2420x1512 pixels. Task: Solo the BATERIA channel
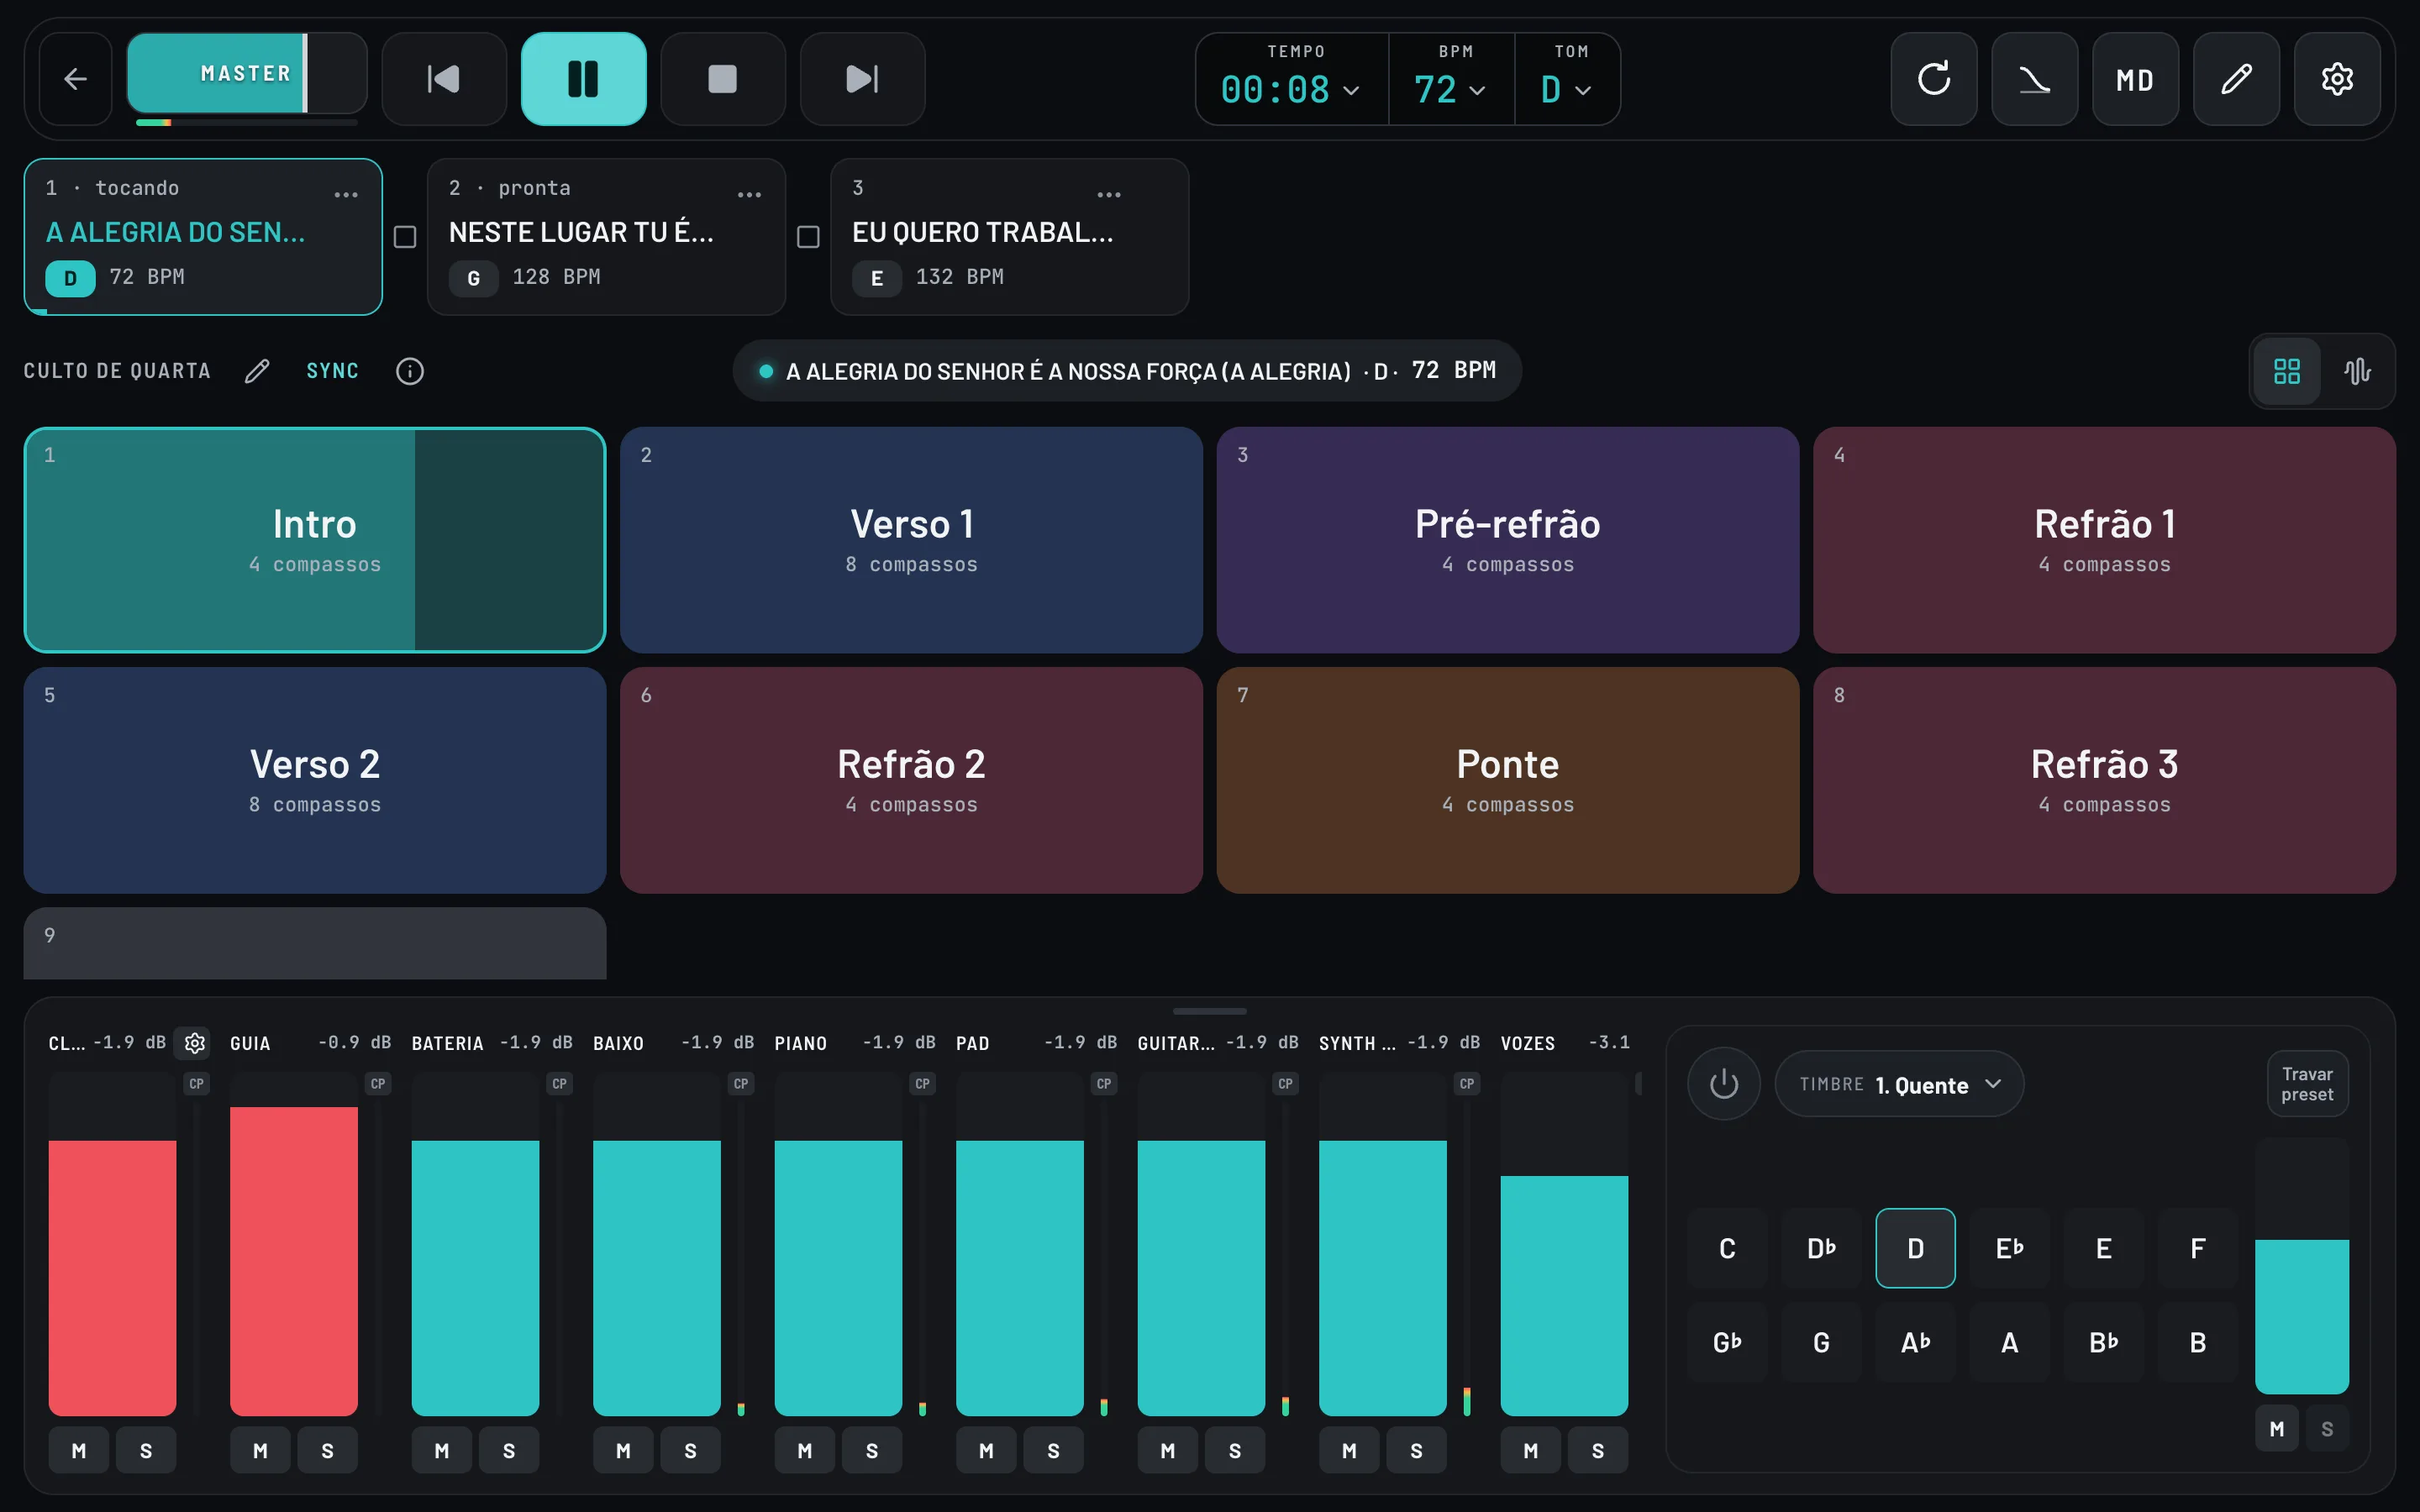509,1450
